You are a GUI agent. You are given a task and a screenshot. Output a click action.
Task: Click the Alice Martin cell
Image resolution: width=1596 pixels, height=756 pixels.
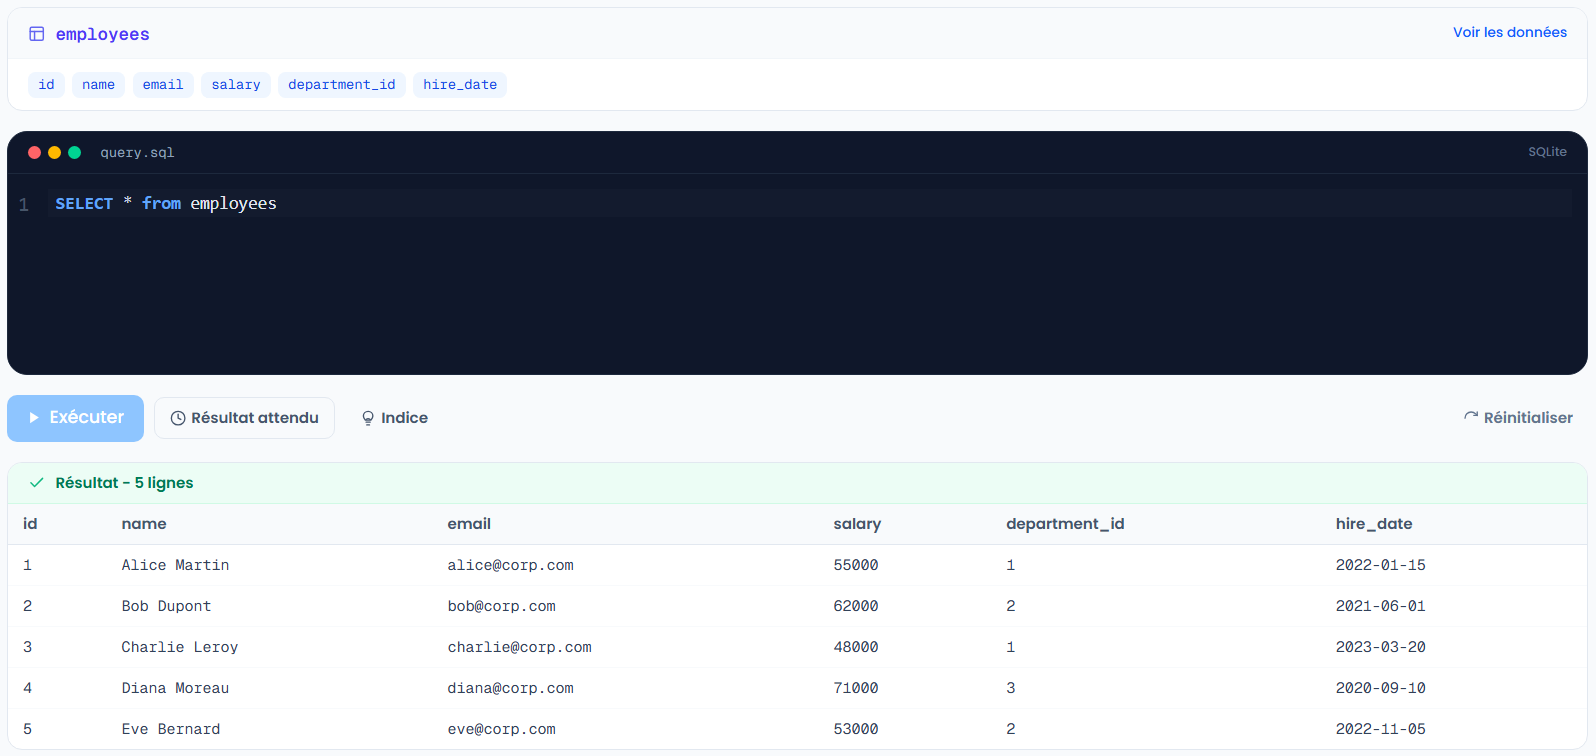point(175,565)
